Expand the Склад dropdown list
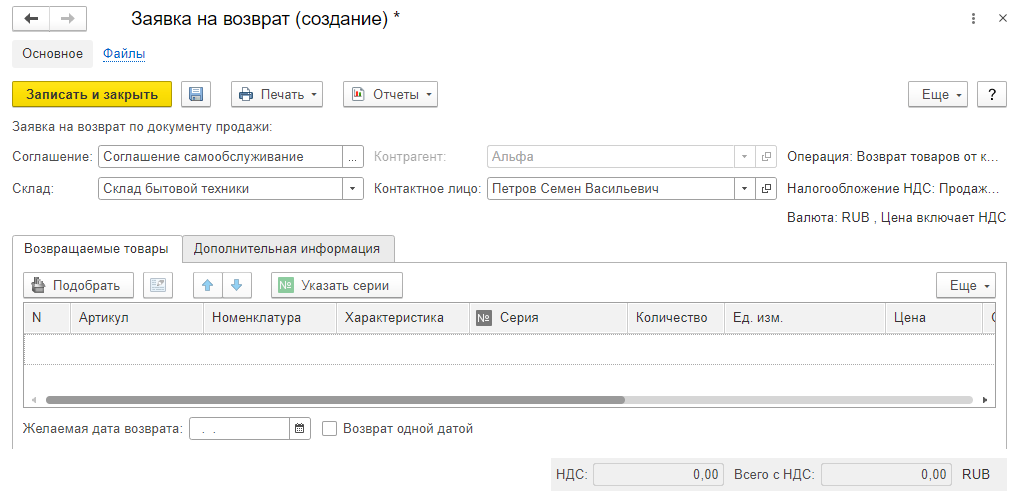Image resolution: width=1027 pixels, height=503 pixels. (352, 188)
